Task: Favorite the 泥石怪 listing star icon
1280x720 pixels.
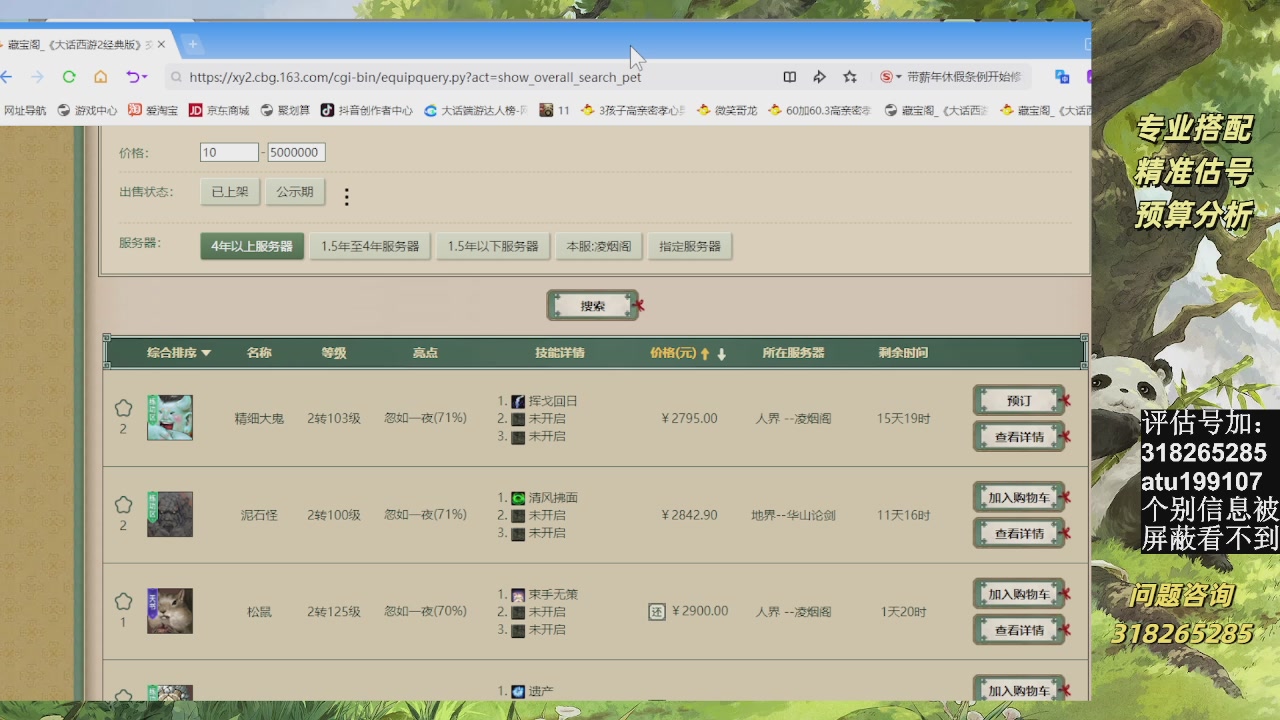Action: [123, 505]
